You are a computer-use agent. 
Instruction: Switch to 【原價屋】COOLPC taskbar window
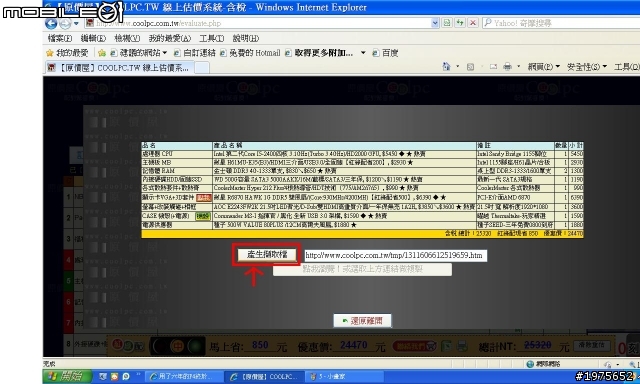click(x=264, y=377)
